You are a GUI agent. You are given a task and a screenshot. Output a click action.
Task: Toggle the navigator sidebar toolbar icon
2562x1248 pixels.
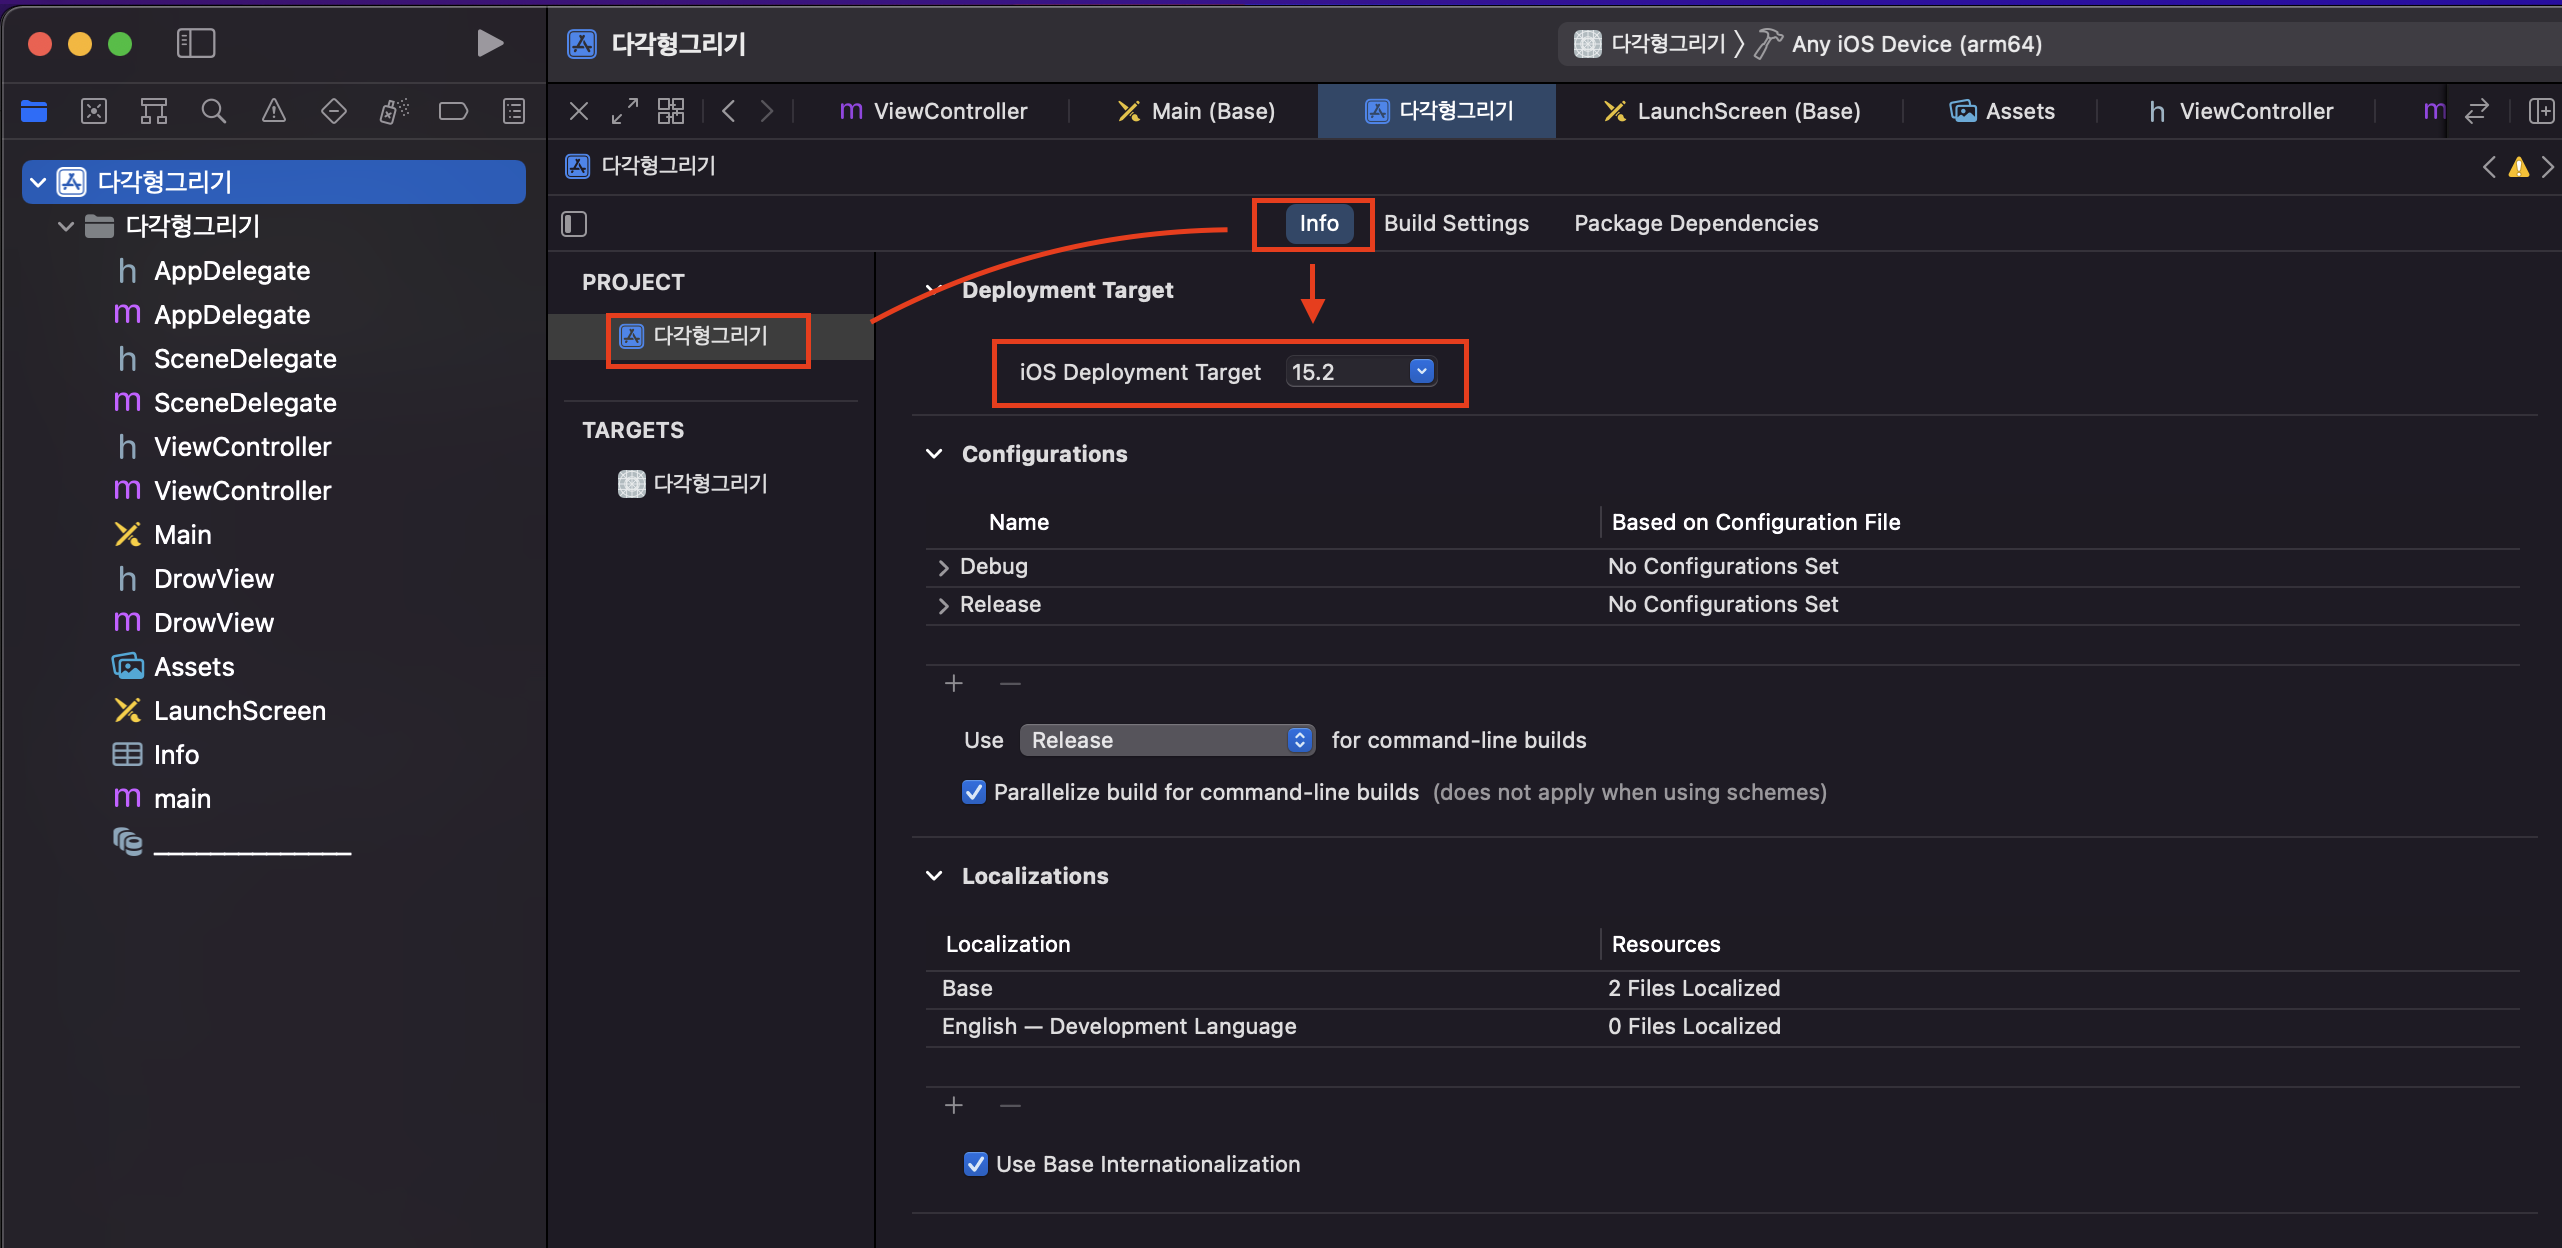[196, 43]
